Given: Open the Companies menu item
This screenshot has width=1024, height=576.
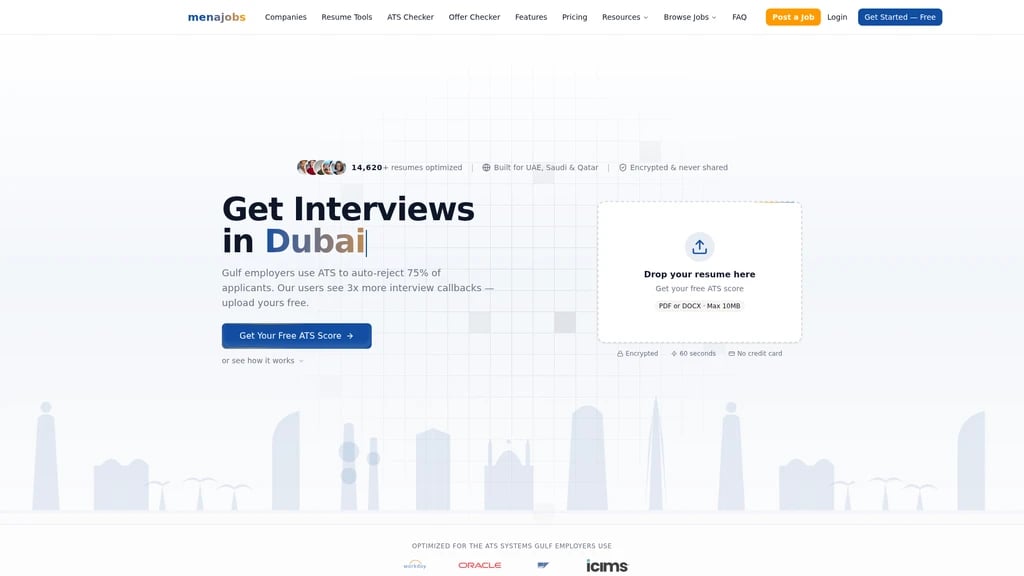Looking at the screenshot, I should tap(285, 17).
